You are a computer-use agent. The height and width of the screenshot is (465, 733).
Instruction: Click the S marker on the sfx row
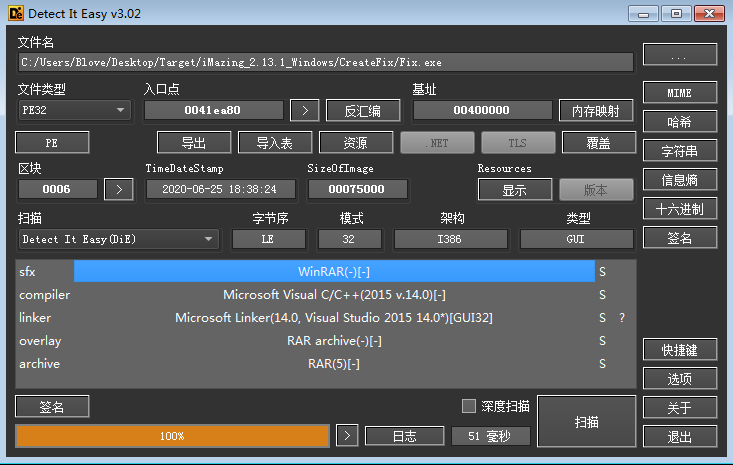pyautogui.click(x=603, y=272)
